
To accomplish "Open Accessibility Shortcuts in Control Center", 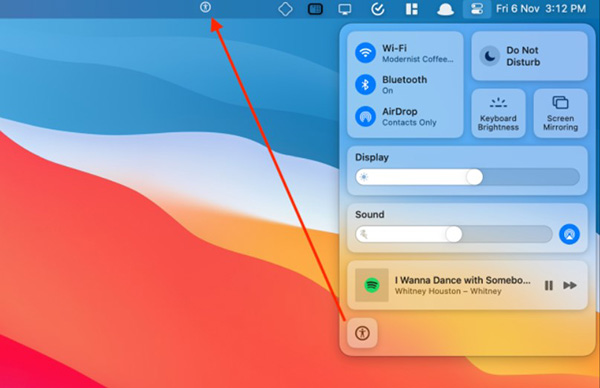I will 362,333.
